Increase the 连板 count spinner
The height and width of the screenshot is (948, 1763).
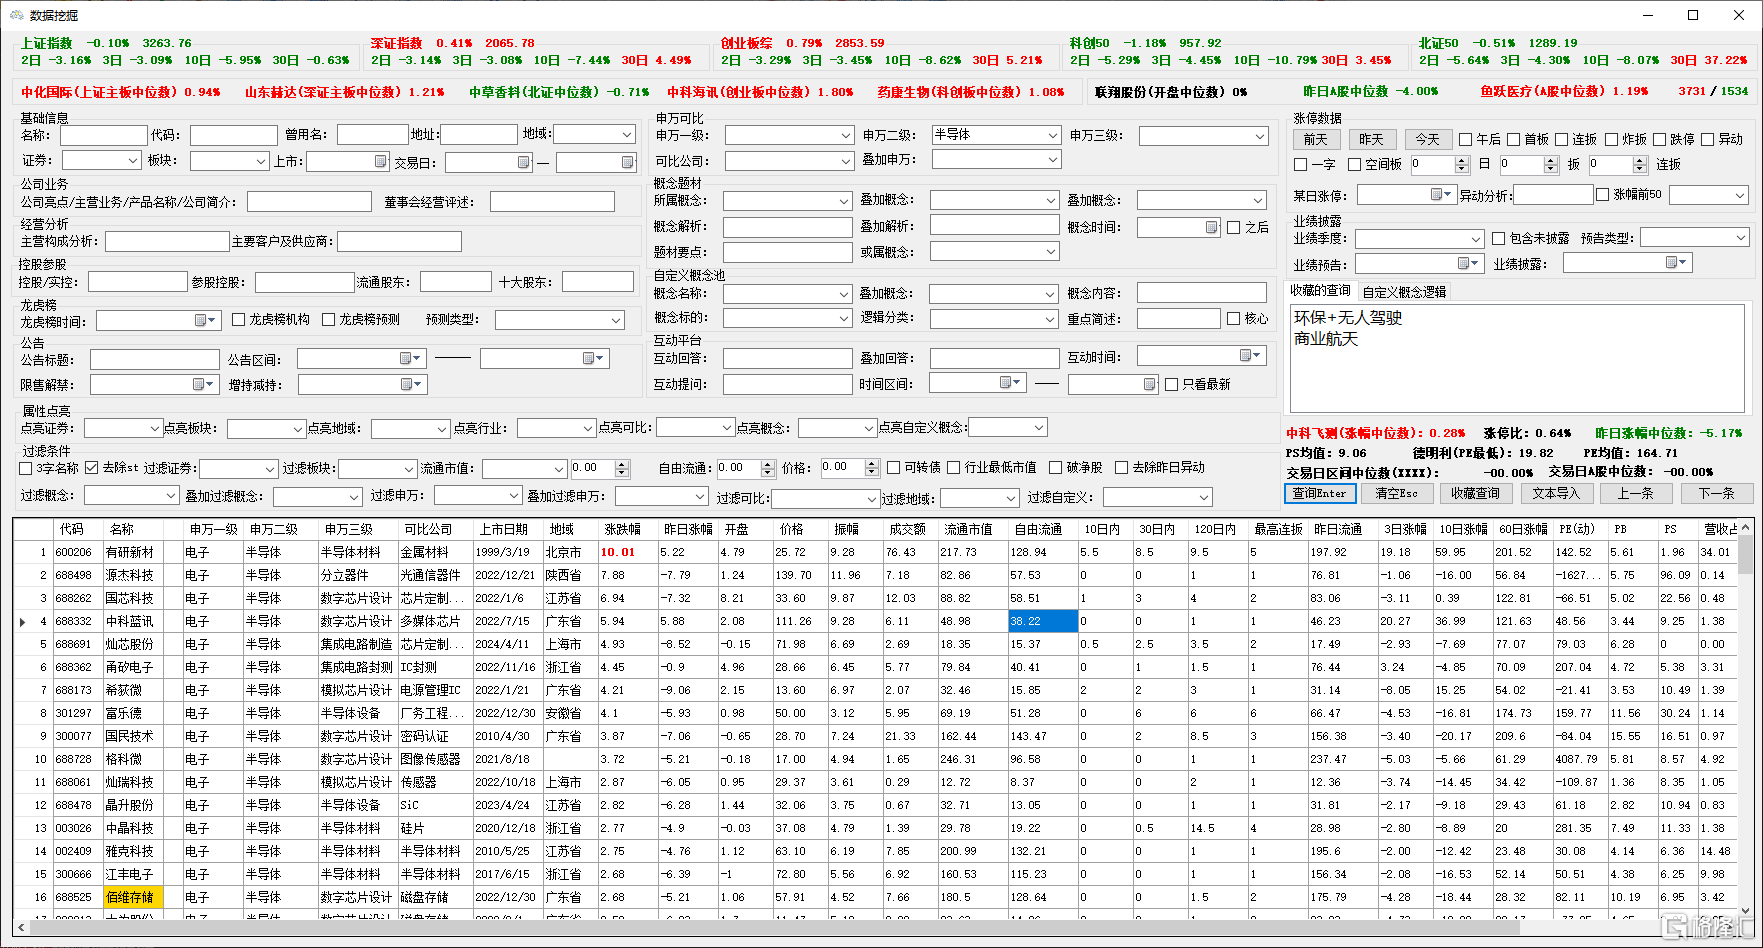point(1640,160)
